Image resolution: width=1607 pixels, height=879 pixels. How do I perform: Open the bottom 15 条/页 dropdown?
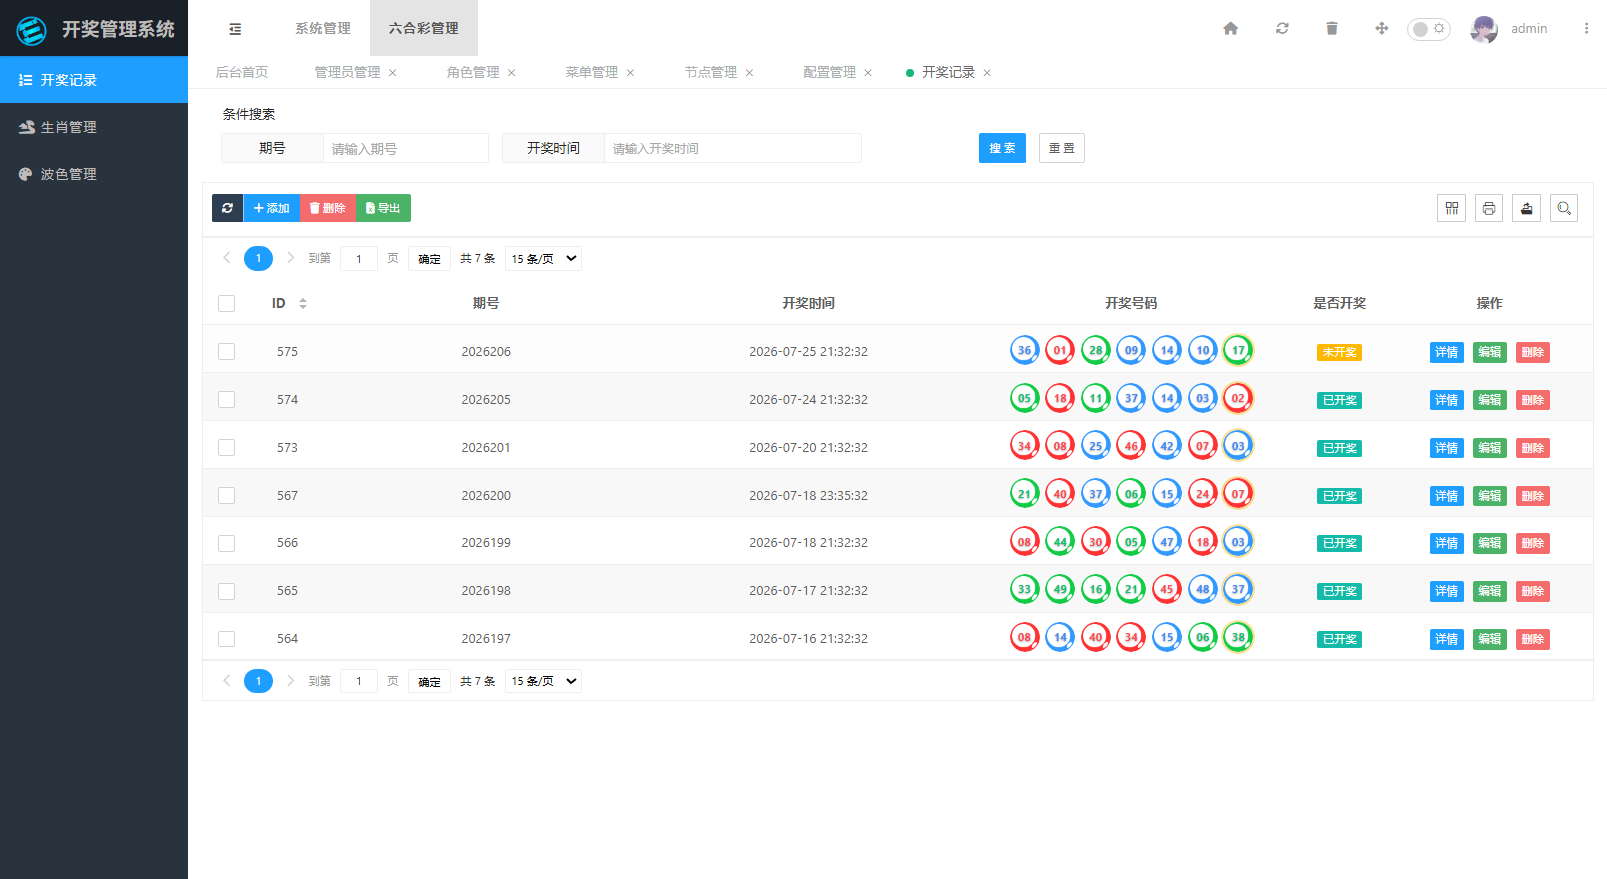[544, 681]
